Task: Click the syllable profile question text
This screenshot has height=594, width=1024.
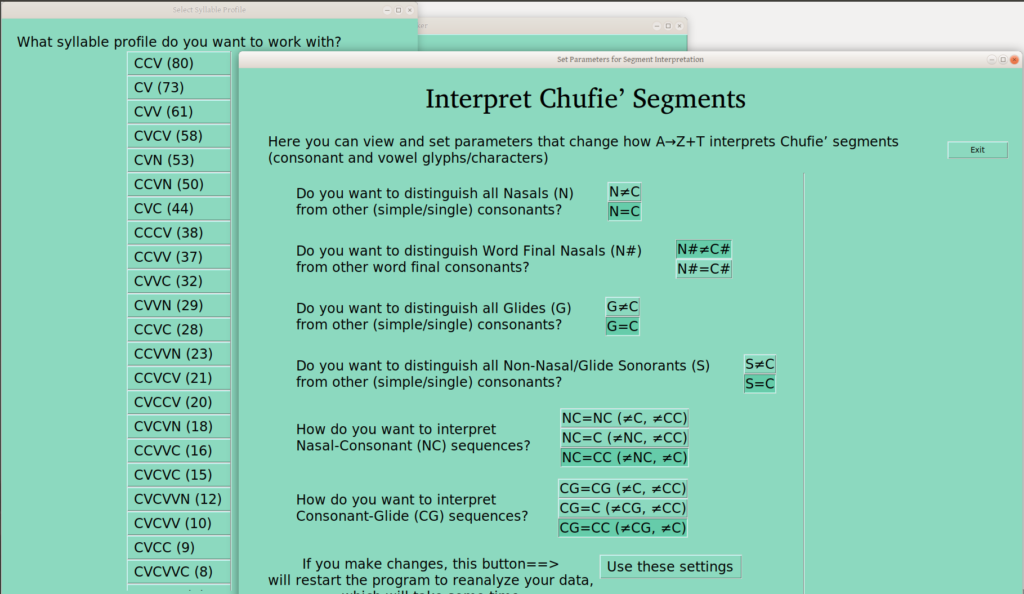Action: pyautogui.click(x=179, y=42)
